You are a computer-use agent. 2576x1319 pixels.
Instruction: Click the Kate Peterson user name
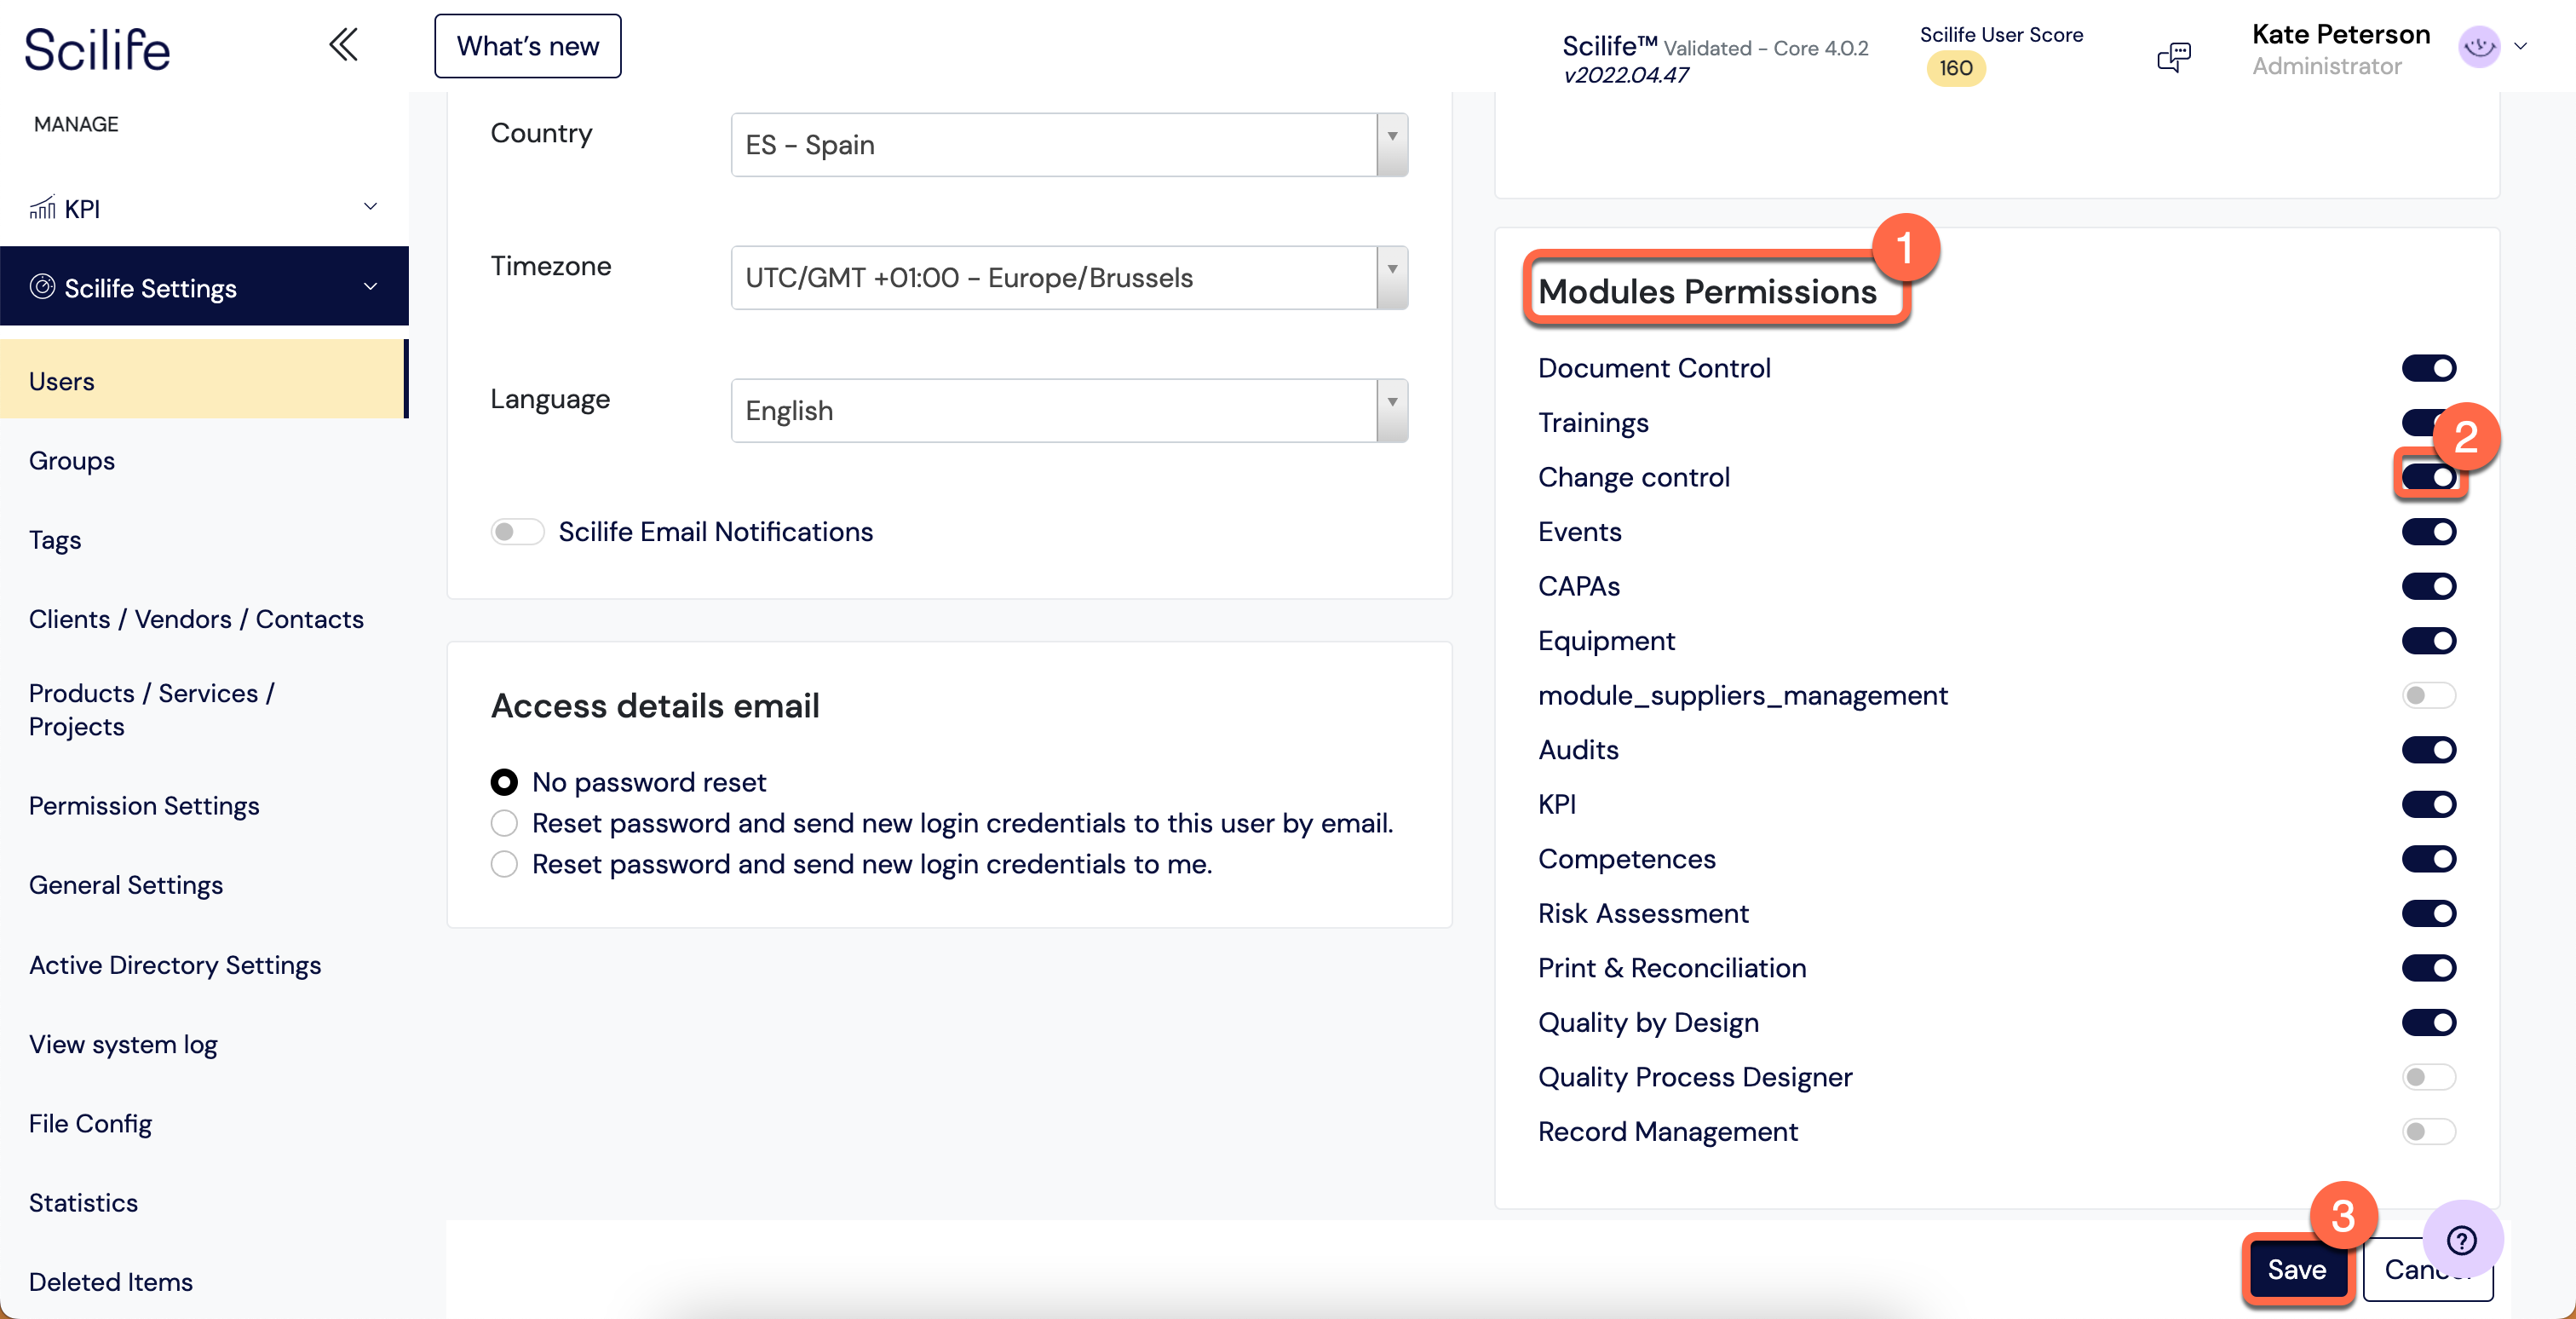coord(2341,34)
